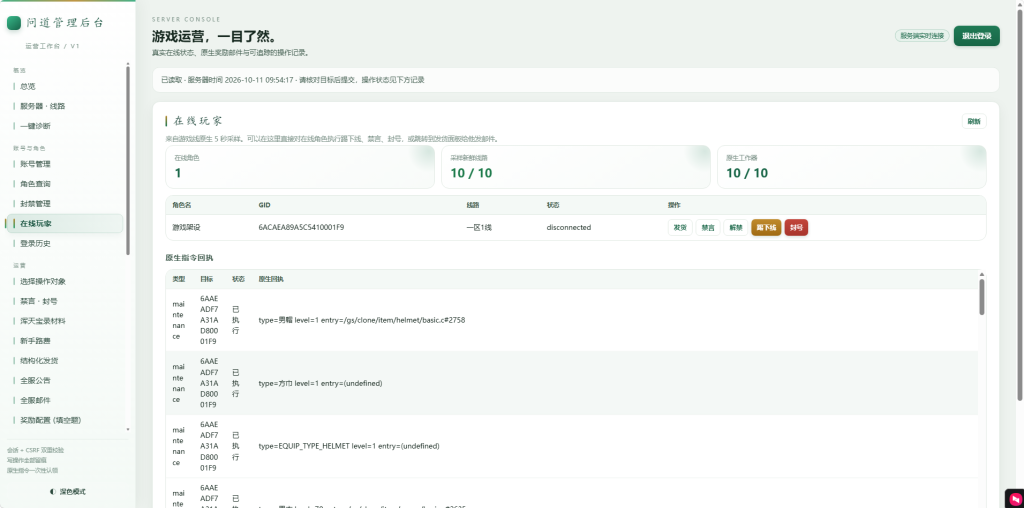Click the server time status message bar
This screenshot has width=1024, height=508.
(x=575, y=80)
